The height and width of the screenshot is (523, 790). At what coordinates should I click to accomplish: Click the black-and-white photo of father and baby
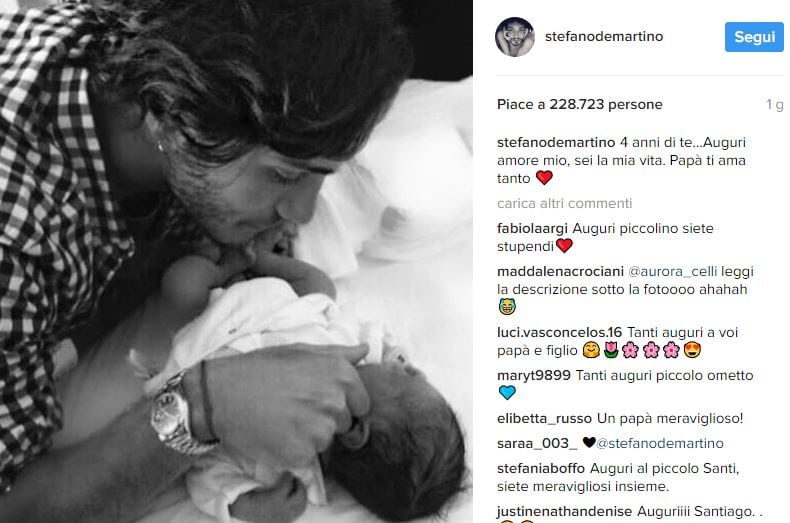coord(236,262)
